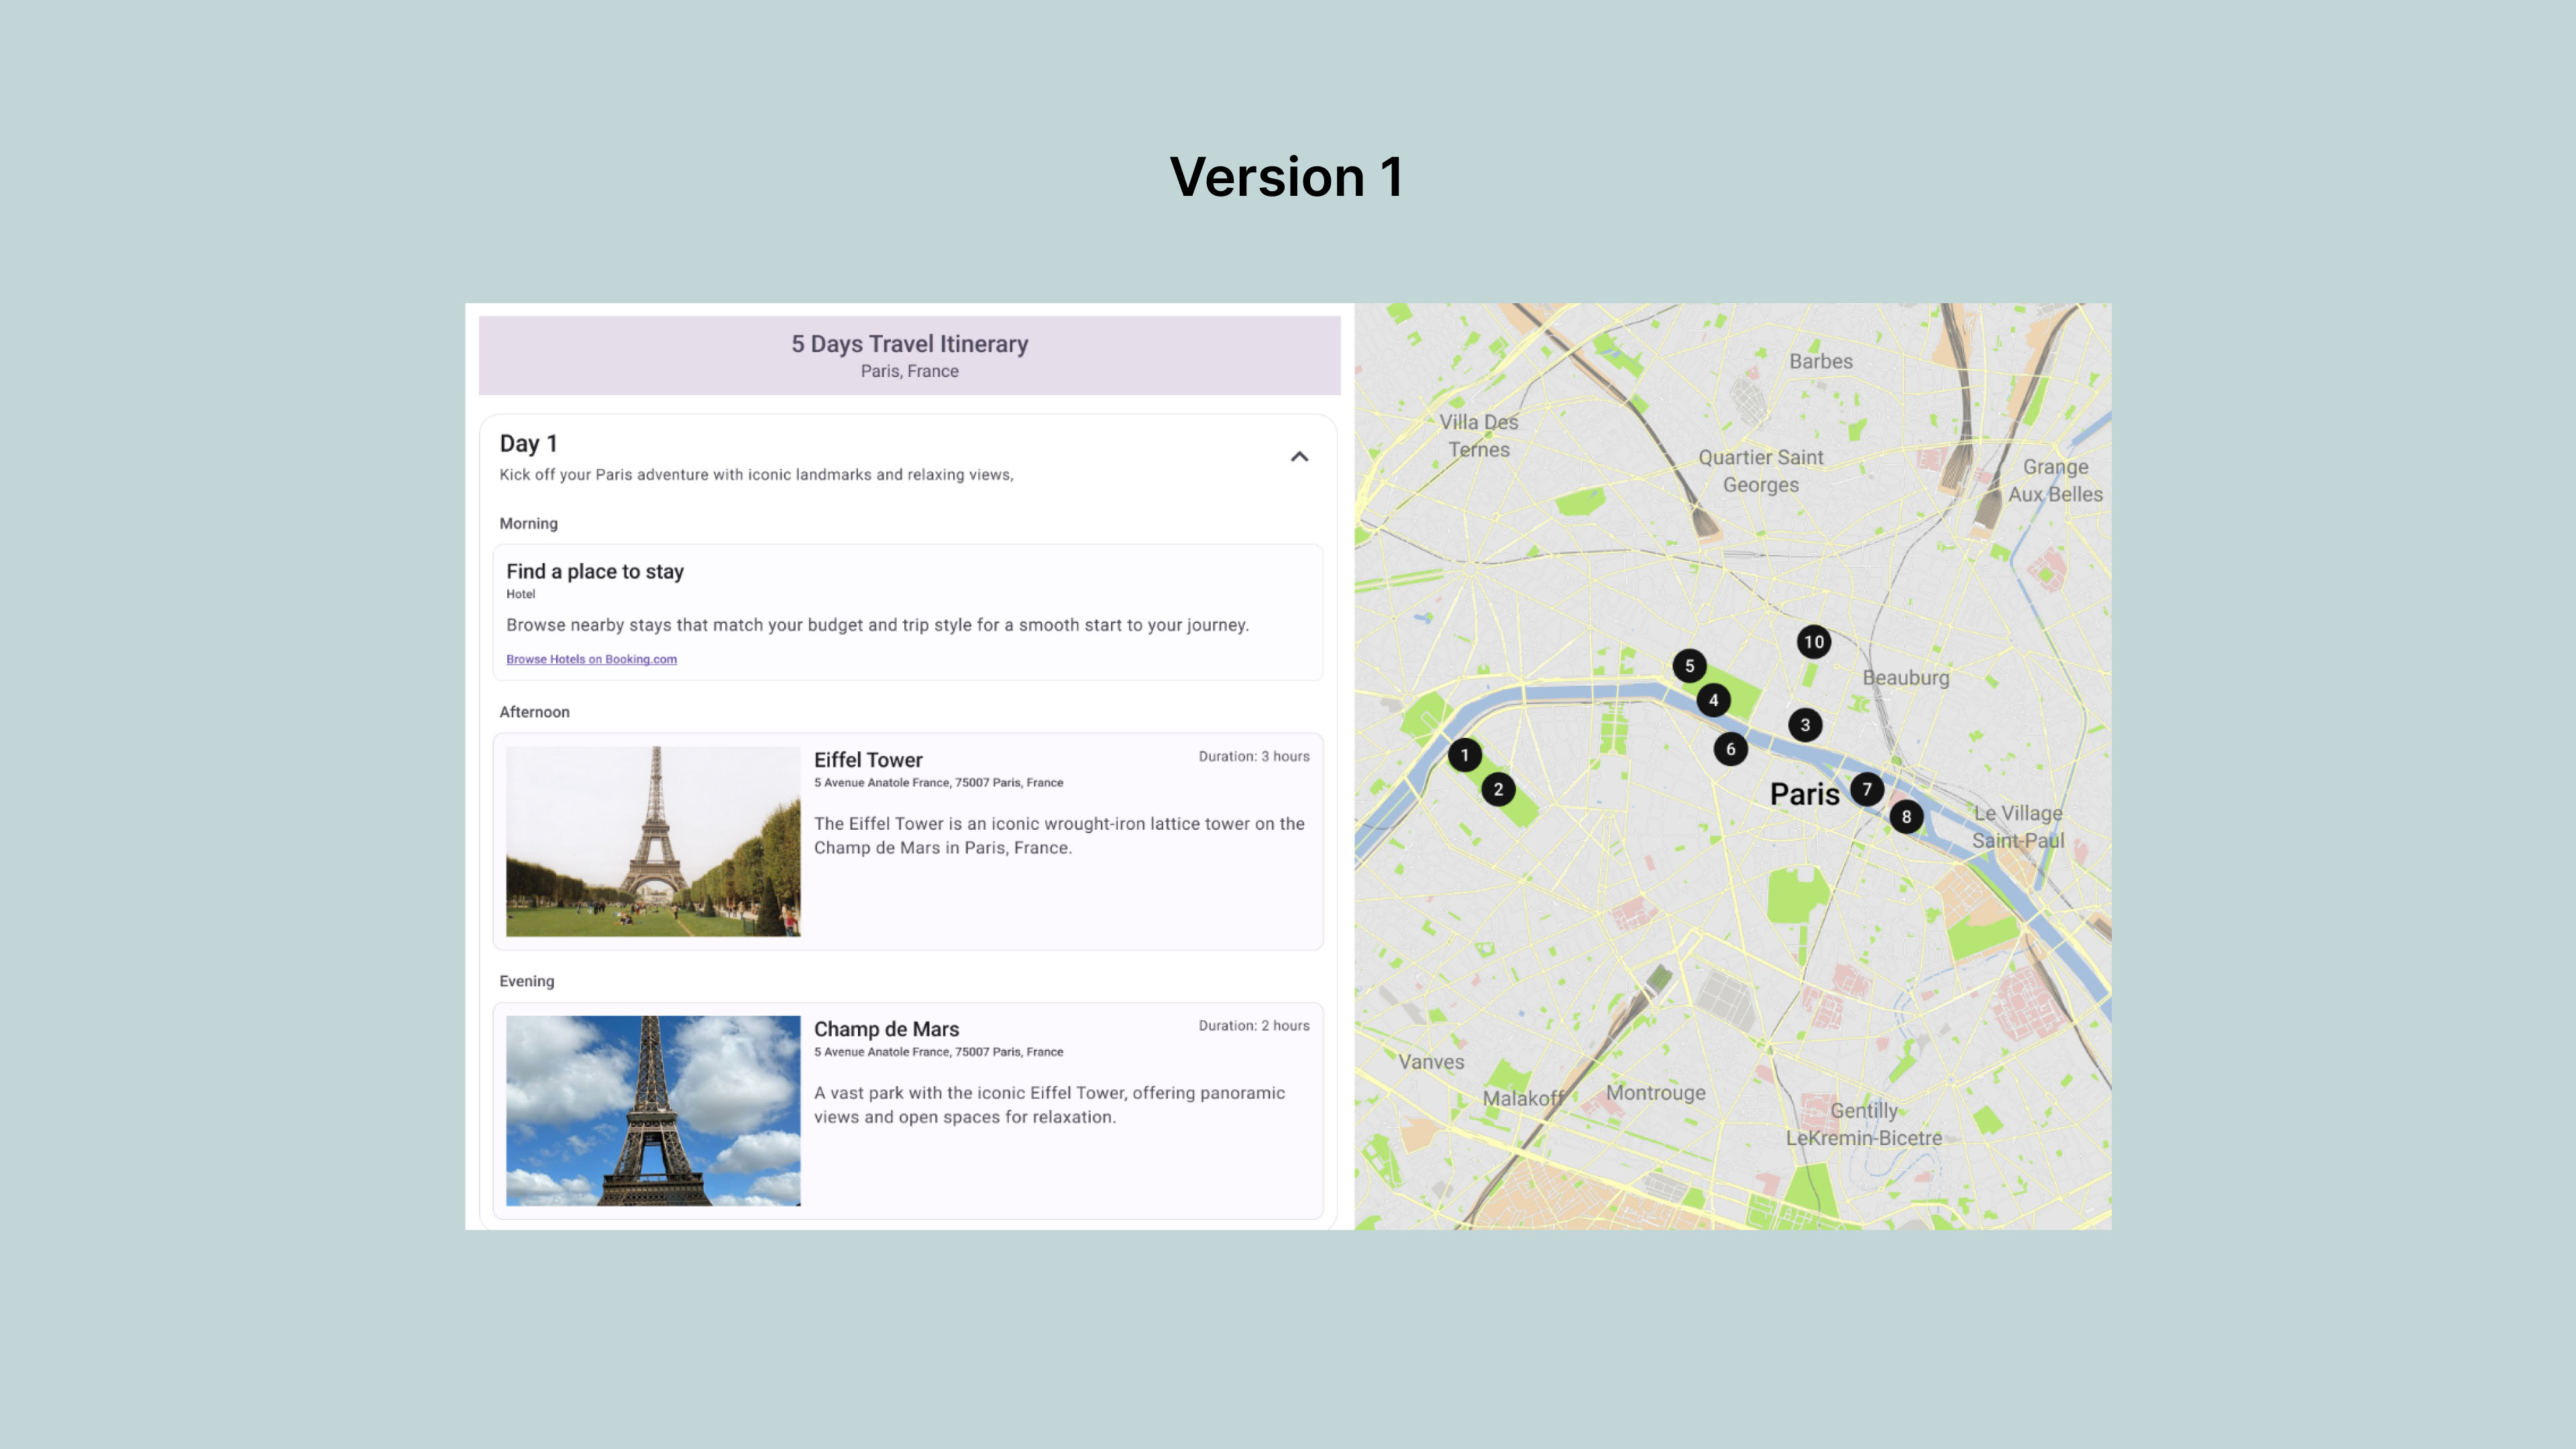Collapse the Day 1 section chevron
This screenshot has height=1449, width=2576.
coord(1299,457)
